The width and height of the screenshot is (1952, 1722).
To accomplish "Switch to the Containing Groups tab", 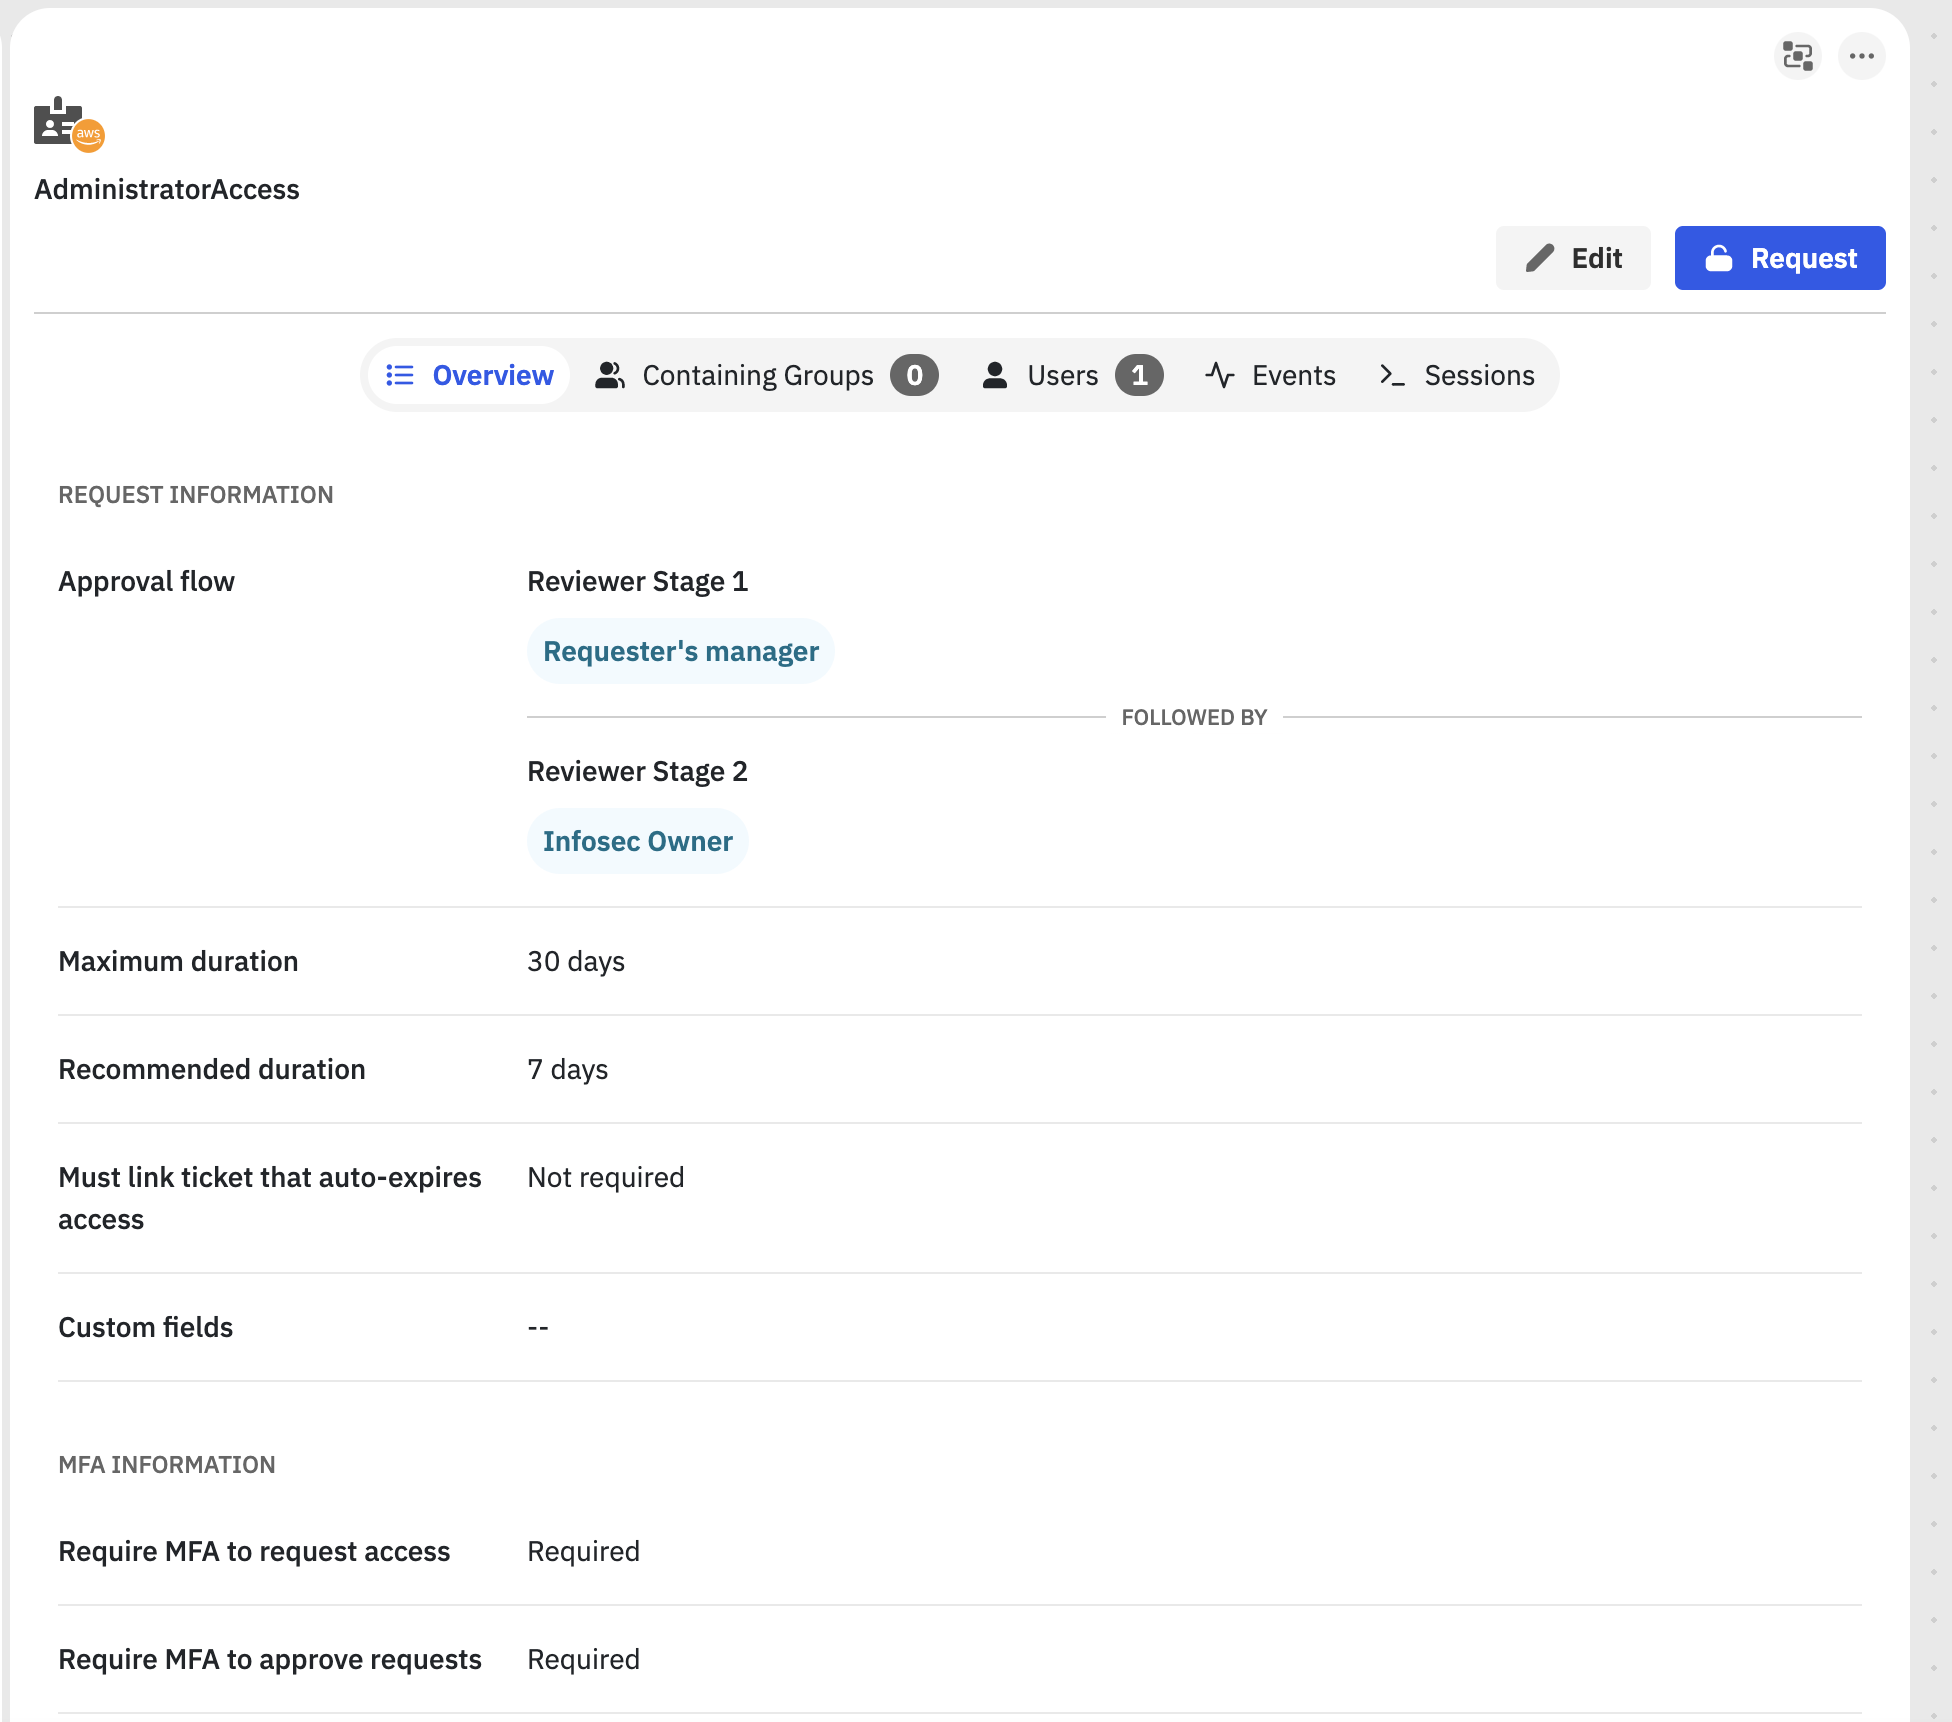I will click(757, 375).
